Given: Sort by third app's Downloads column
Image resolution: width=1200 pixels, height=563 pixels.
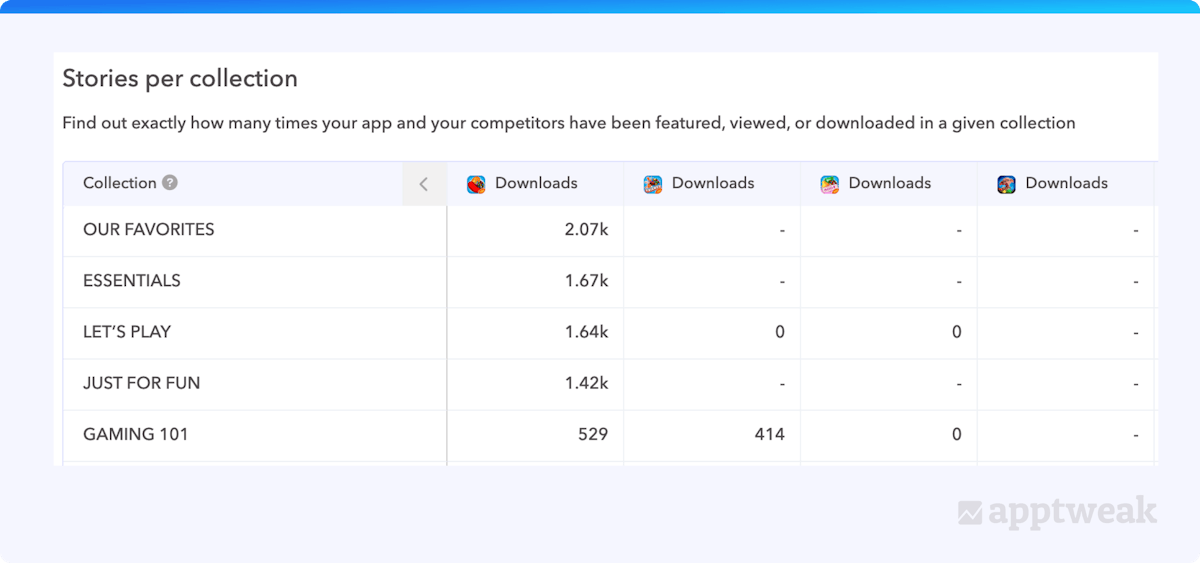Looking at the screenshot, I should (890, 183).
